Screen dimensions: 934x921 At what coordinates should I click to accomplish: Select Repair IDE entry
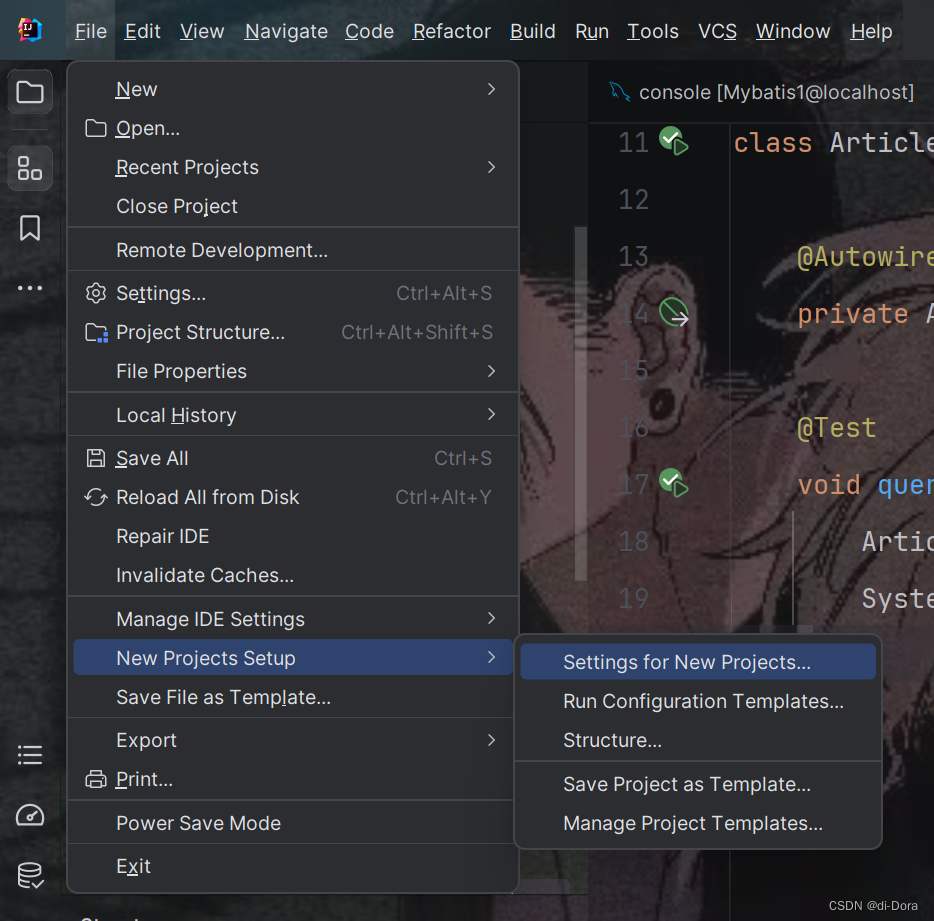pyautogui.click(x=292, y=536)
